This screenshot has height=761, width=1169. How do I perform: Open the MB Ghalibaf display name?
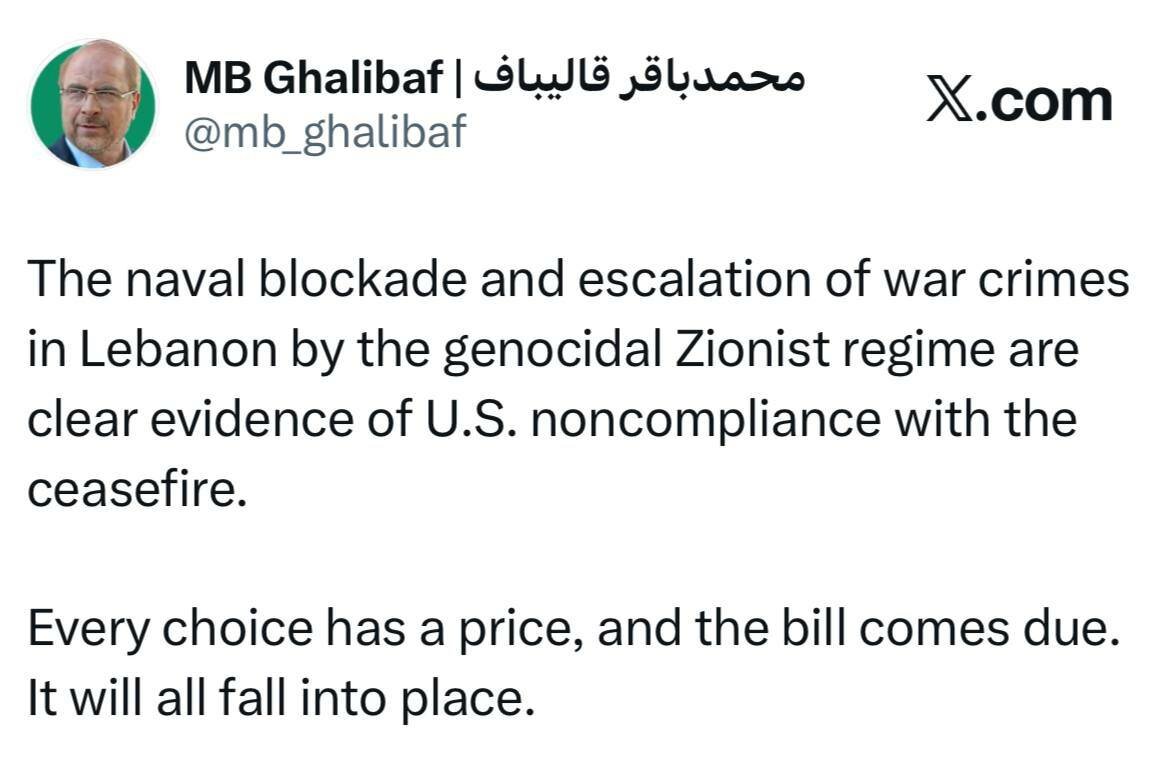(314, 78)
